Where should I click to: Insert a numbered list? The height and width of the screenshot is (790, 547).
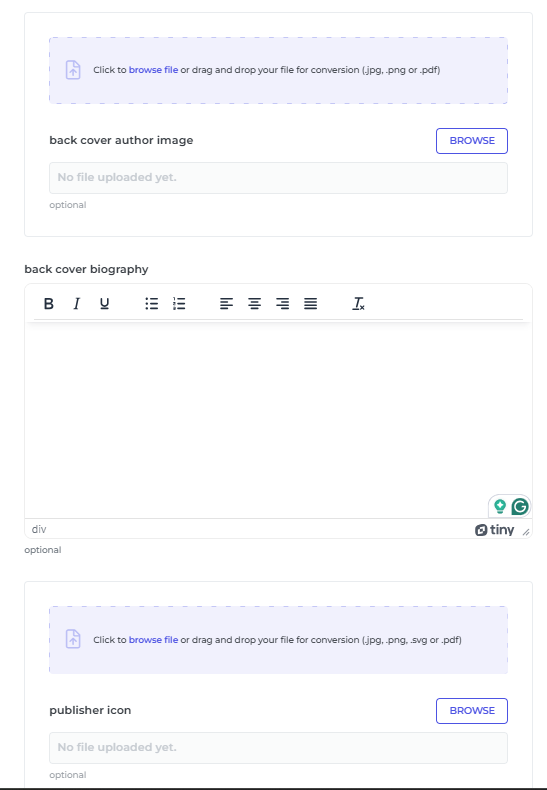tap(179, 303)
